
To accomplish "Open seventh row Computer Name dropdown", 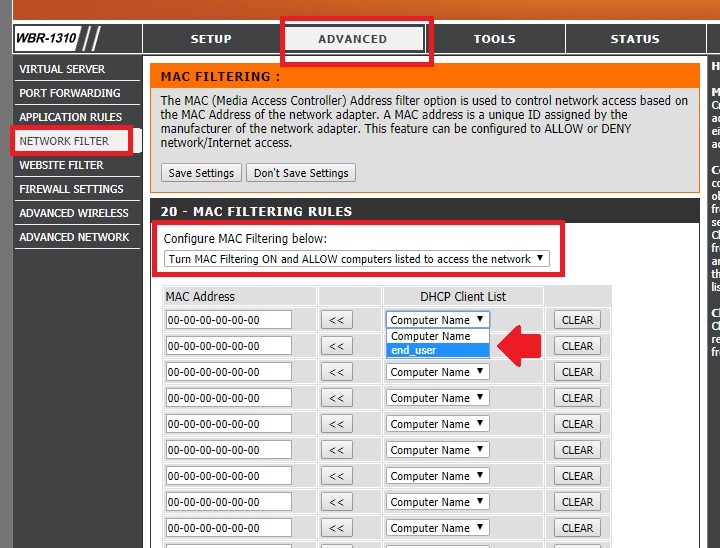I will click(x=438, y=476).
